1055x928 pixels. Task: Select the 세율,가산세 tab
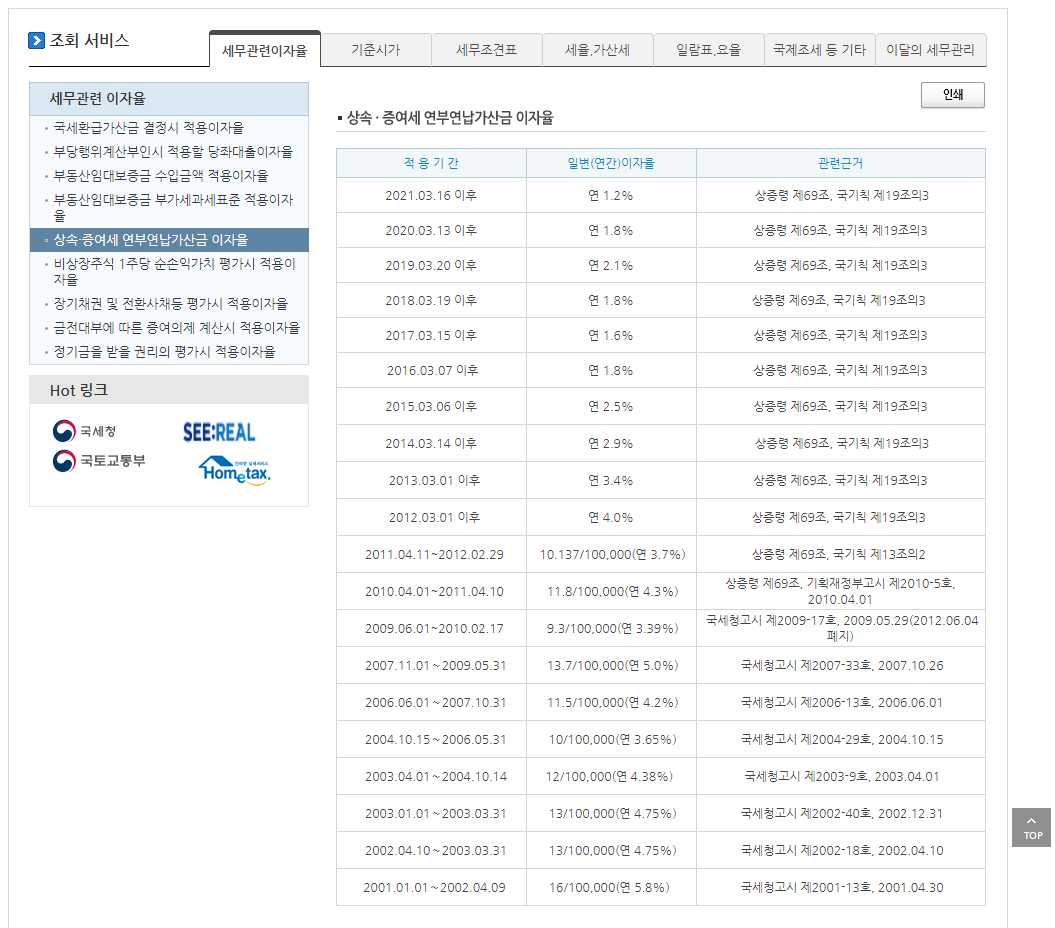tap(597, 50)
